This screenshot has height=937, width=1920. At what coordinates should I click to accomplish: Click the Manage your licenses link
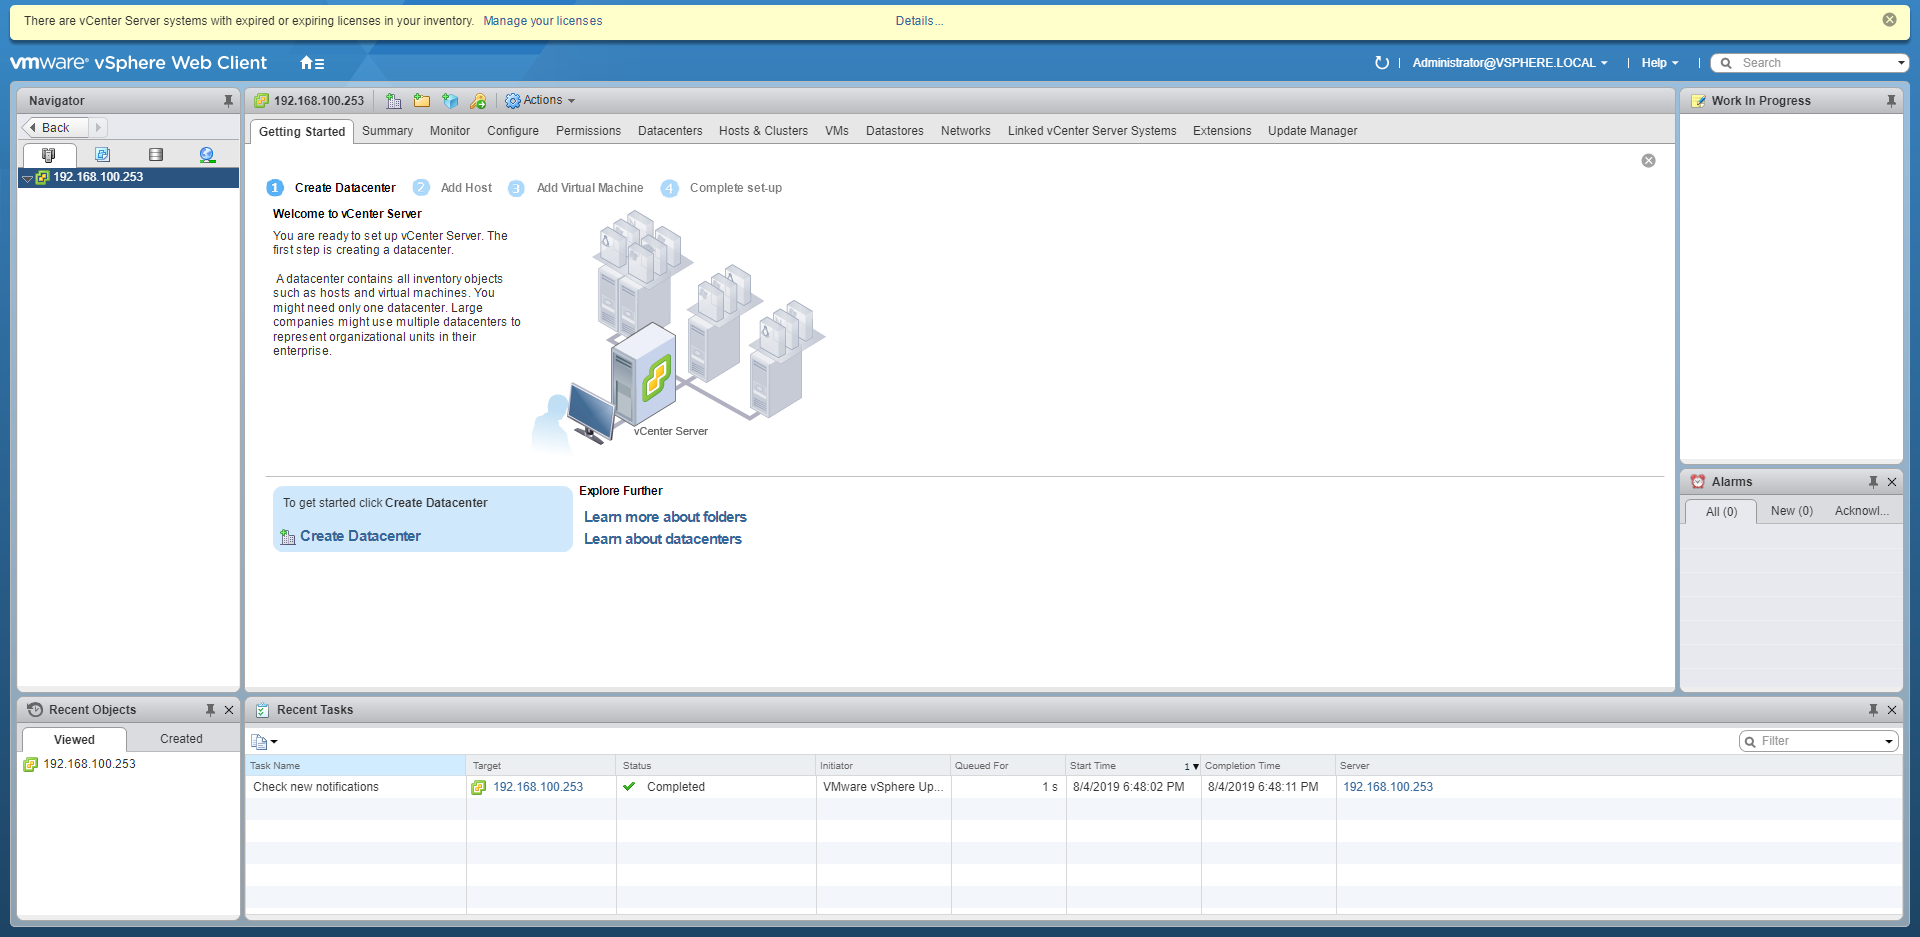tap(542, 21)
